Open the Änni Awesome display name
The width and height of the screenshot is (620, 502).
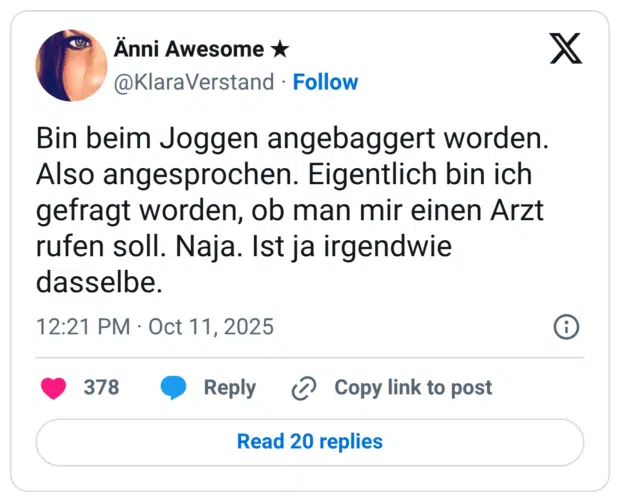[x=190, y=48]
